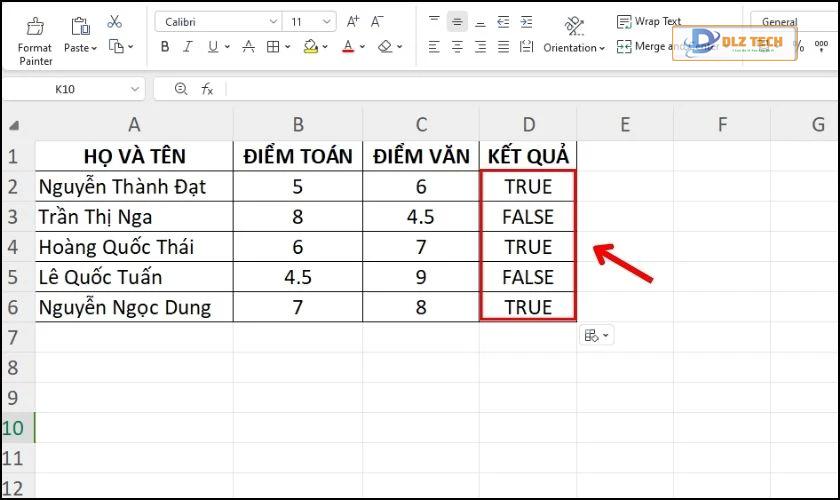Click the eraser Clear icon
Image resolution: width=840 pixels, height=500 pixels.
pos(385,47)
